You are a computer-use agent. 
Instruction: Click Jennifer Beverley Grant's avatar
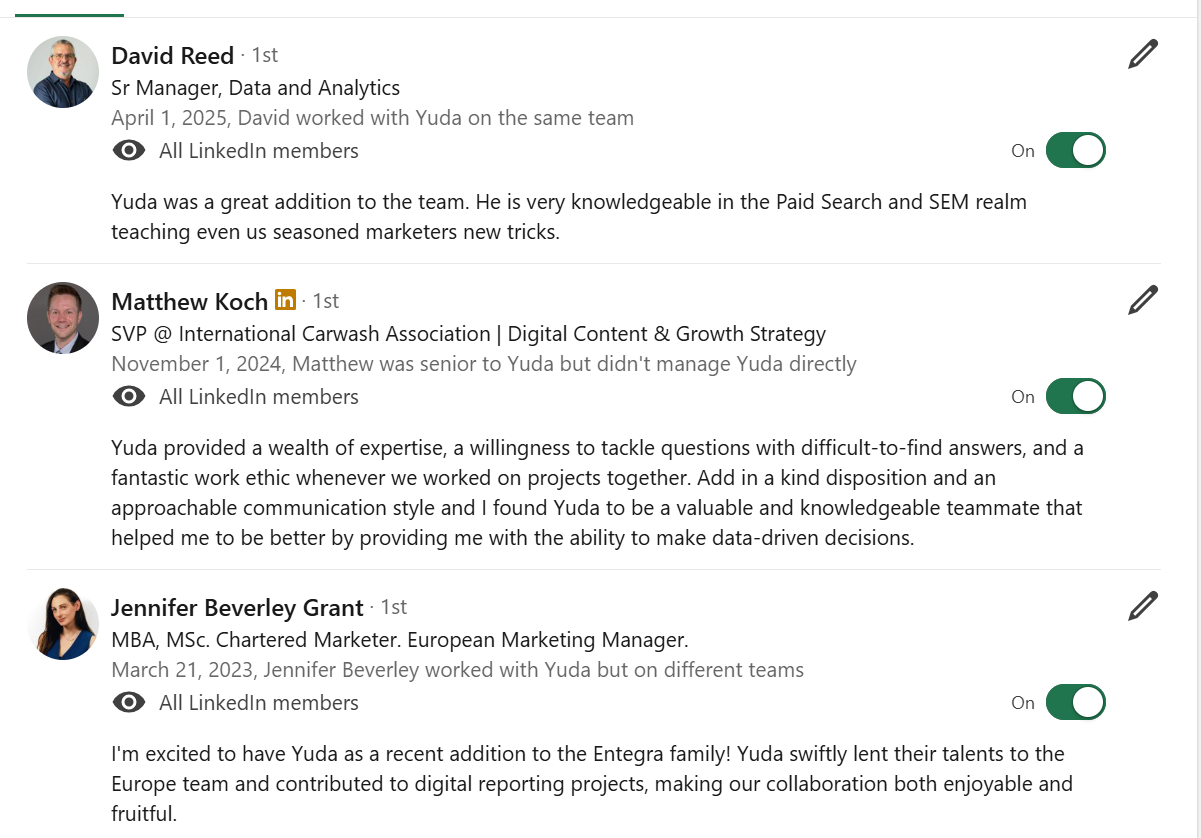63,624
